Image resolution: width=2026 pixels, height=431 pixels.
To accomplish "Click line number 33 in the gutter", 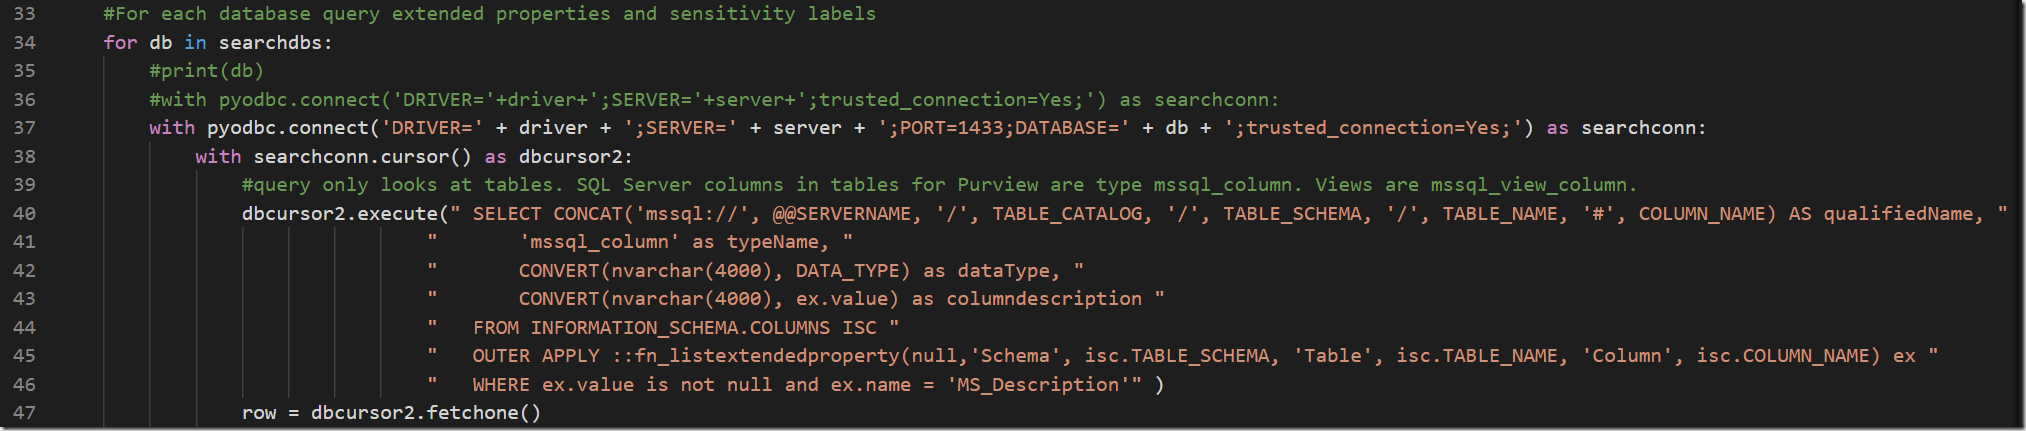I will 24,14.
